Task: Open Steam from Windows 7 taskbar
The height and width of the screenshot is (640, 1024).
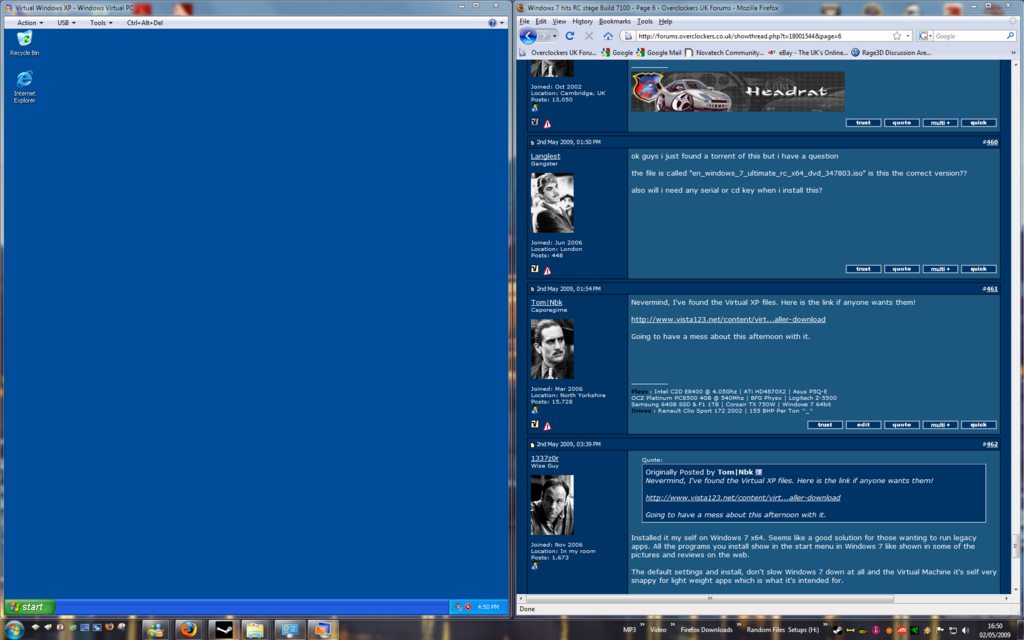Action: 223,630
